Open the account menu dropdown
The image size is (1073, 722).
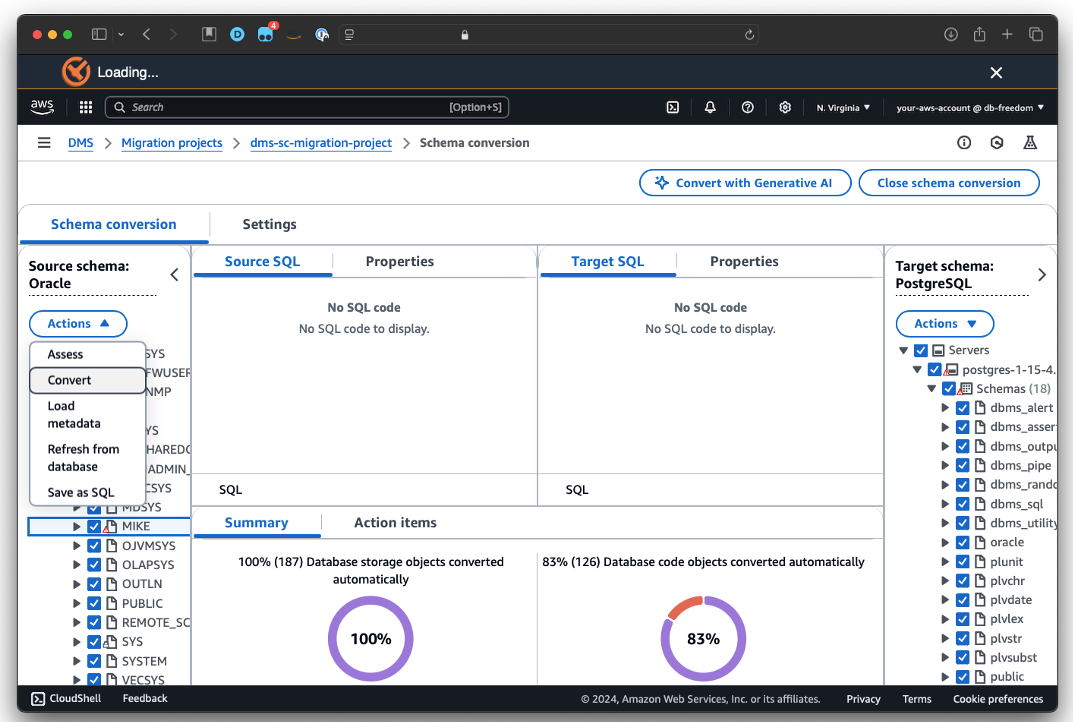pos(970,107)
